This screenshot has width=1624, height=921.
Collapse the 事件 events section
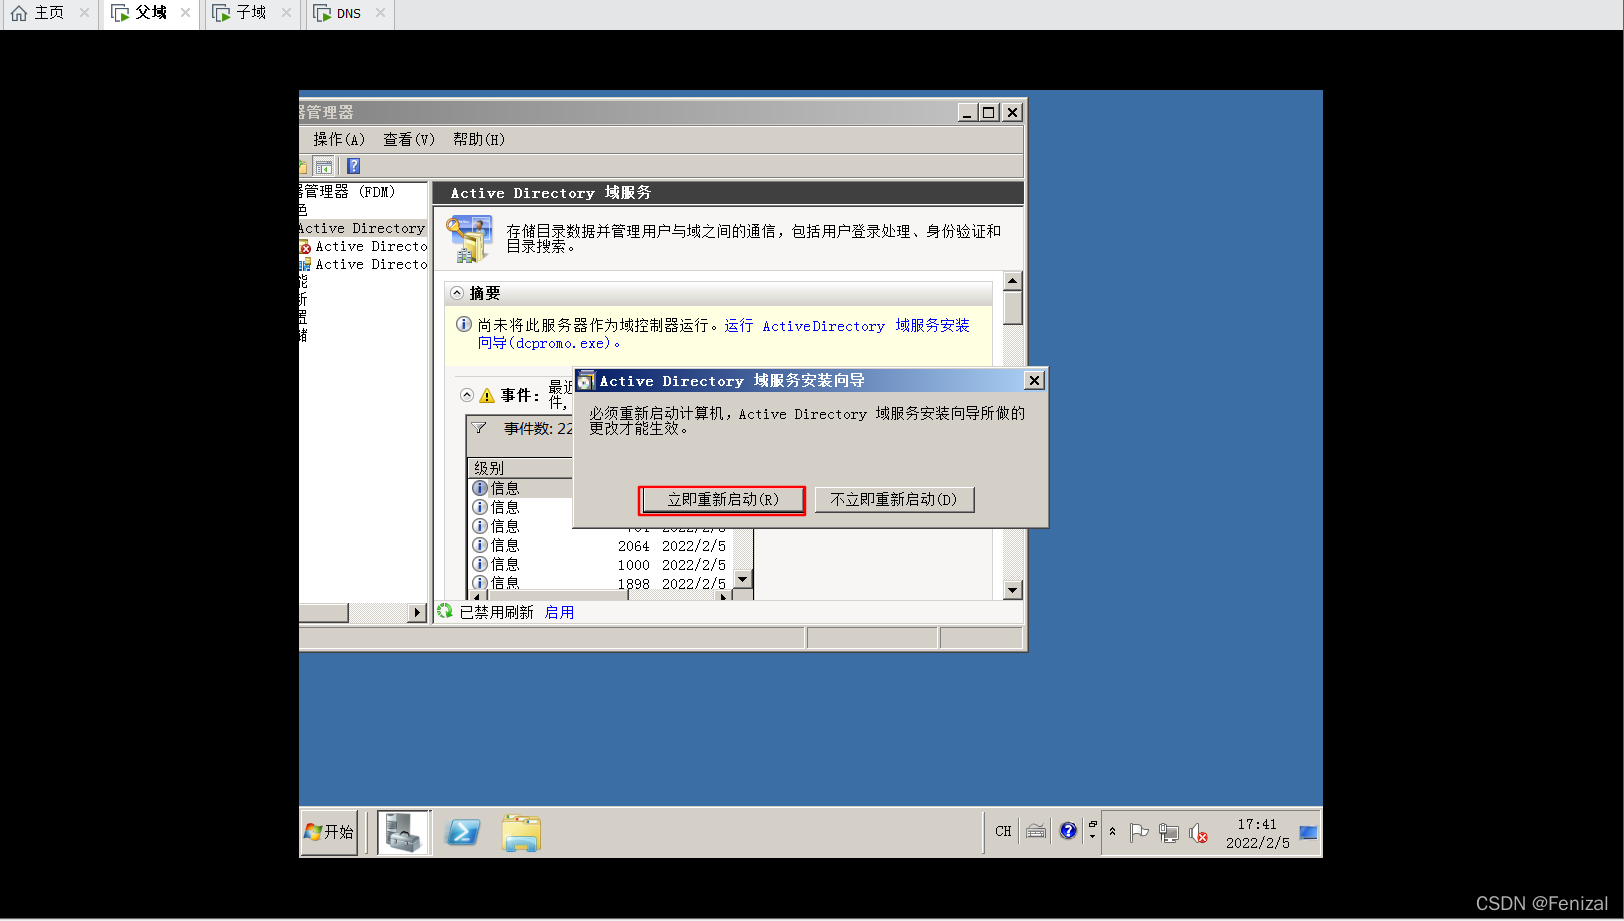coord(467,395)
